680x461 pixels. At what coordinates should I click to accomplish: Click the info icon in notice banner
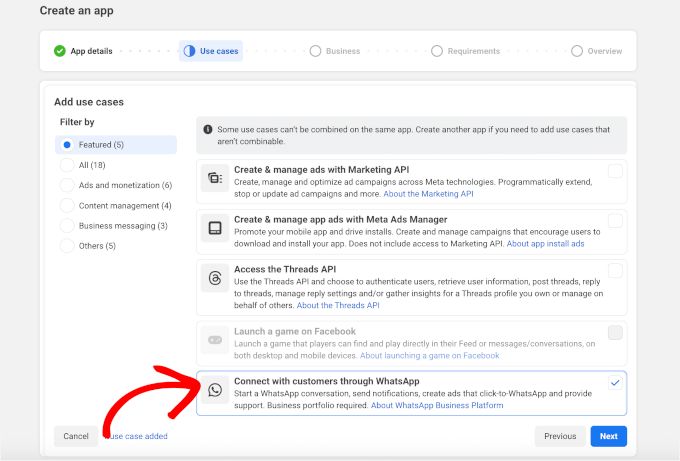[208, 129]
